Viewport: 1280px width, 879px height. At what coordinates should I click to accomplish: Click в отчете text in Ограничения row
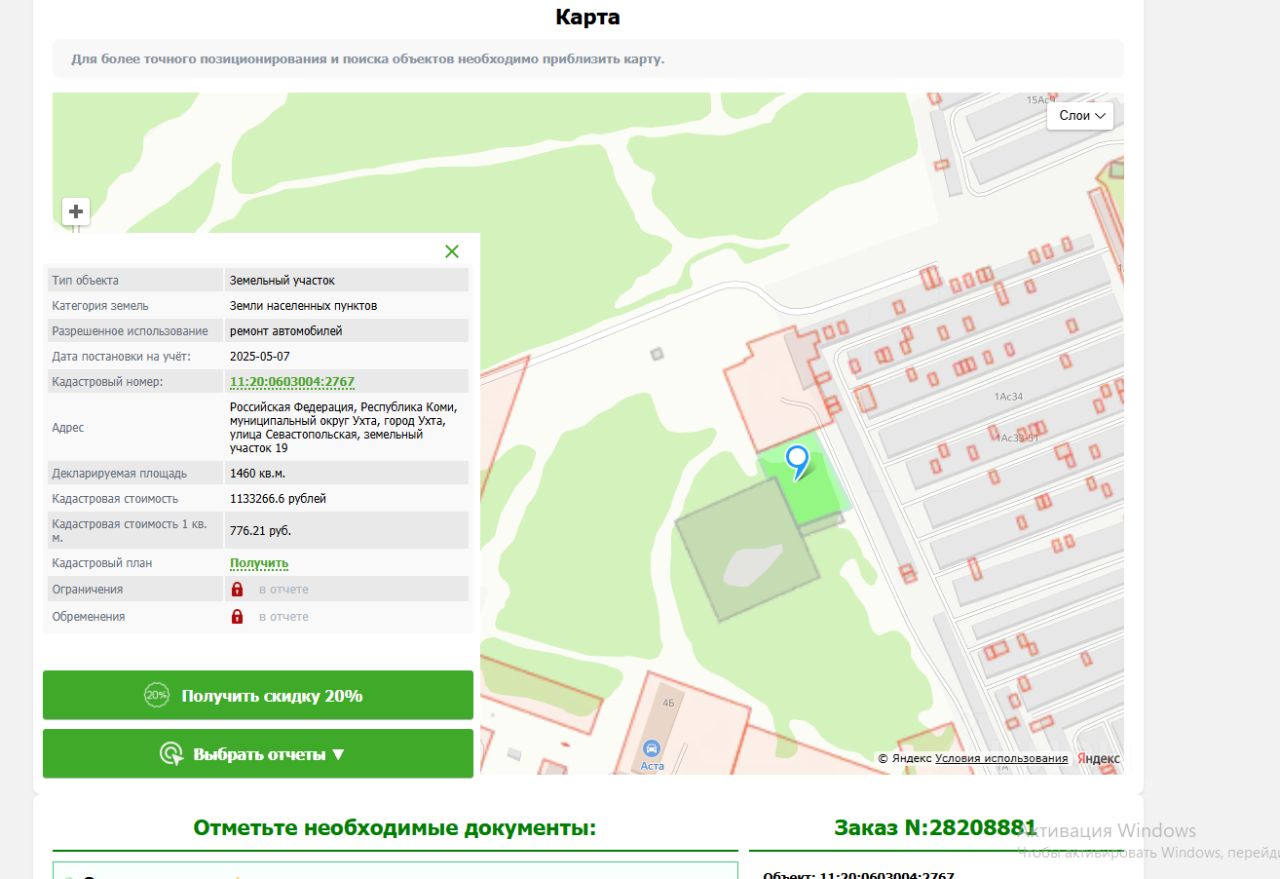pyautogui.click(x=284, y=590)
